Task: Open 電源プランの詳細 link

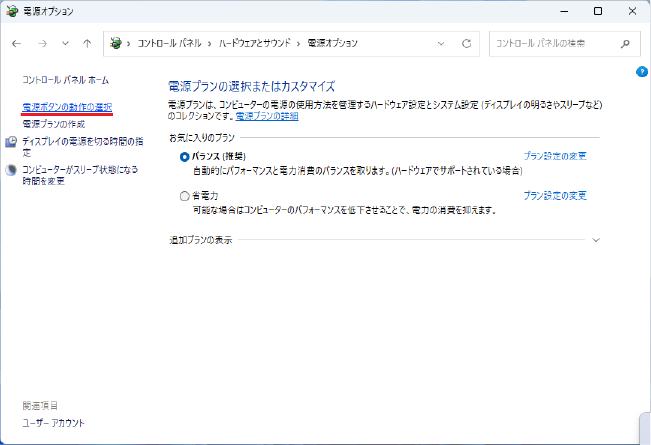Action: [x=267, y=116]
